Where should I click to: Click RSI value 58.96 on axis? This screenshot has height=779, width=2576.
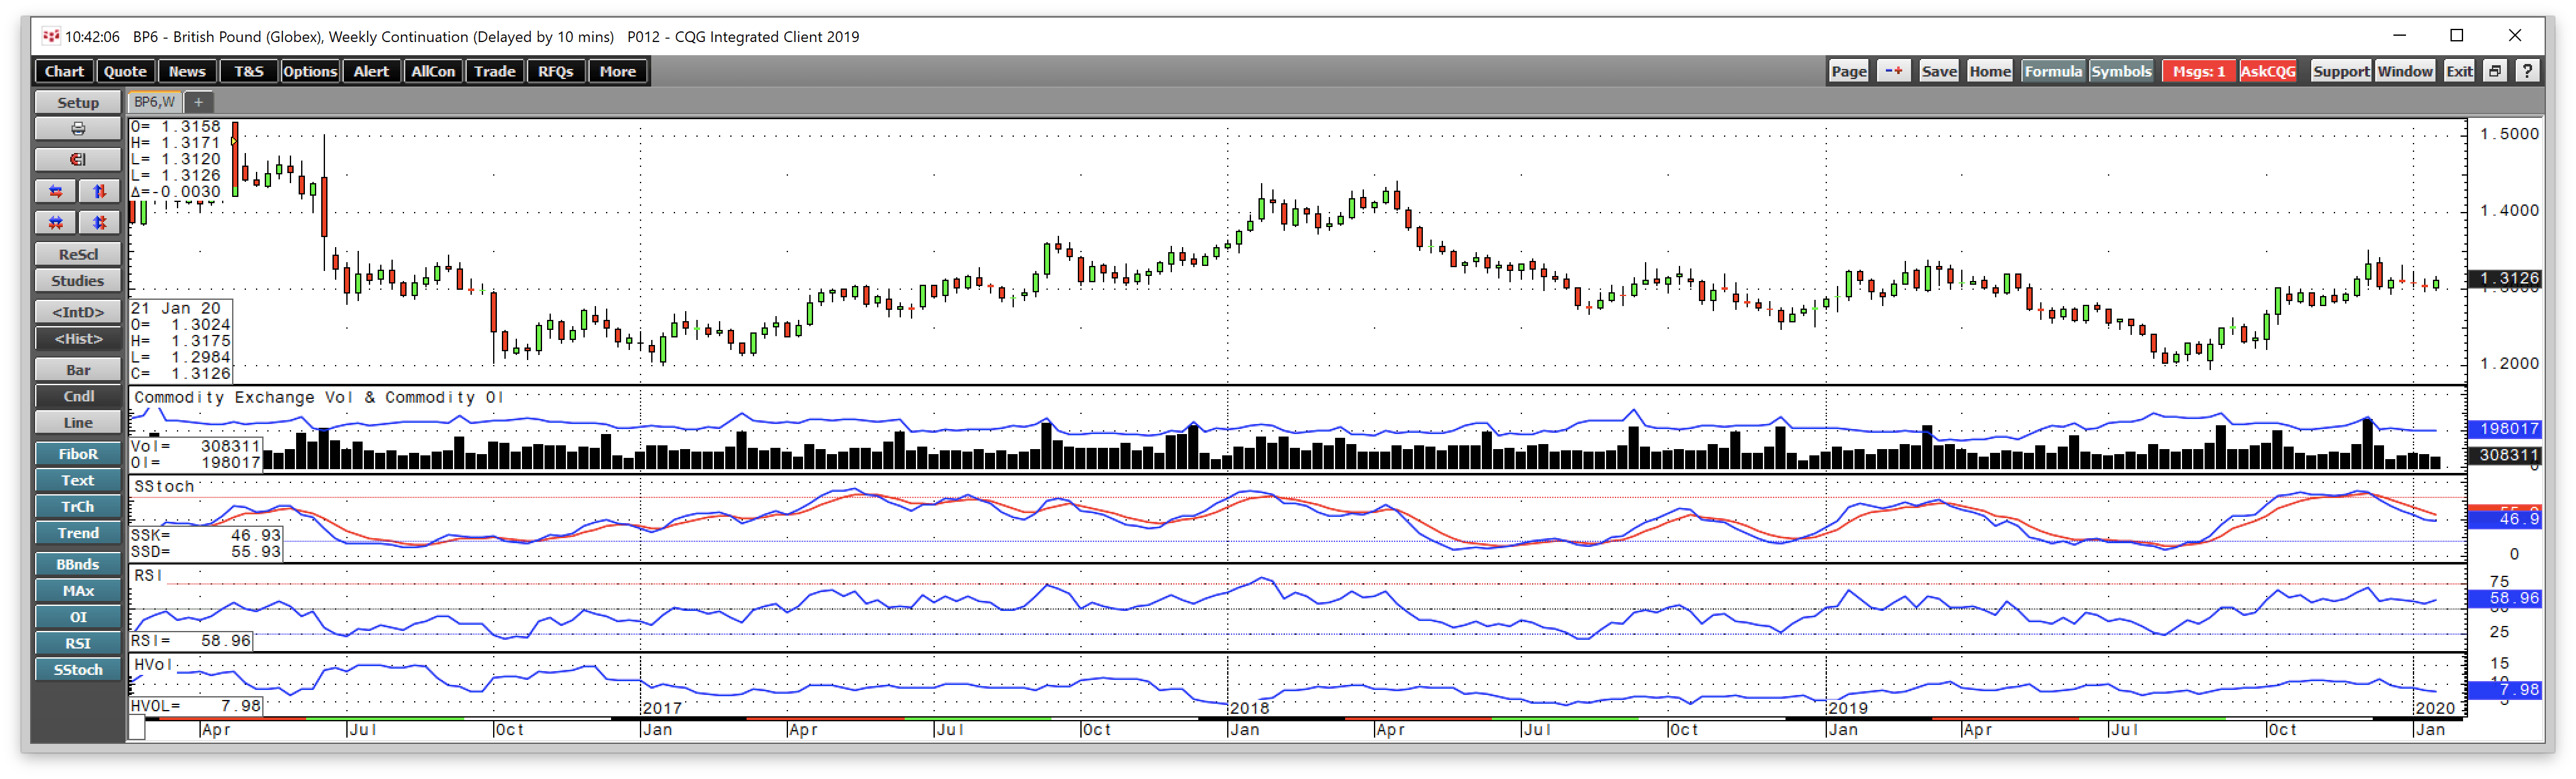(2504, 599)
